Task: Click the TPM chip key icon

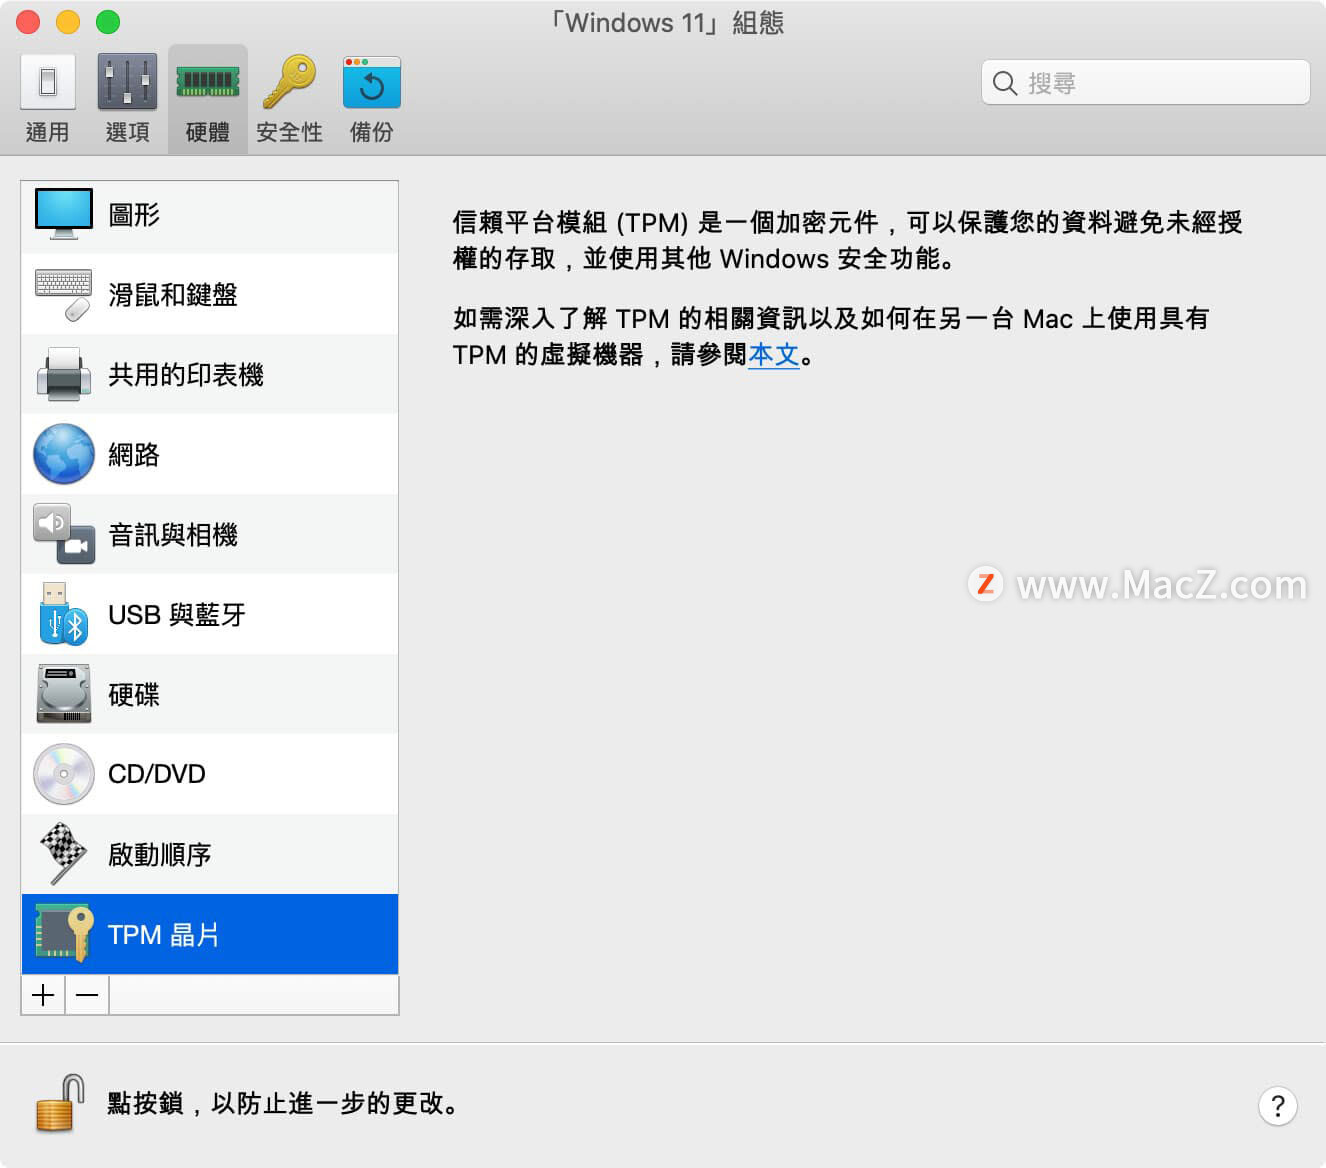Action: [64, 934]
